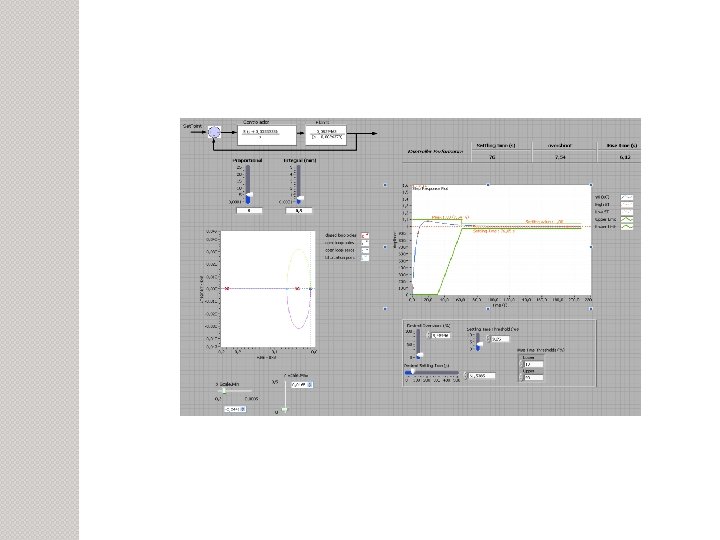This screenshot has height=540, width=720.
Task: Adjust the Desired Overshoot (%) vertical slider
Action: [418, 344]
